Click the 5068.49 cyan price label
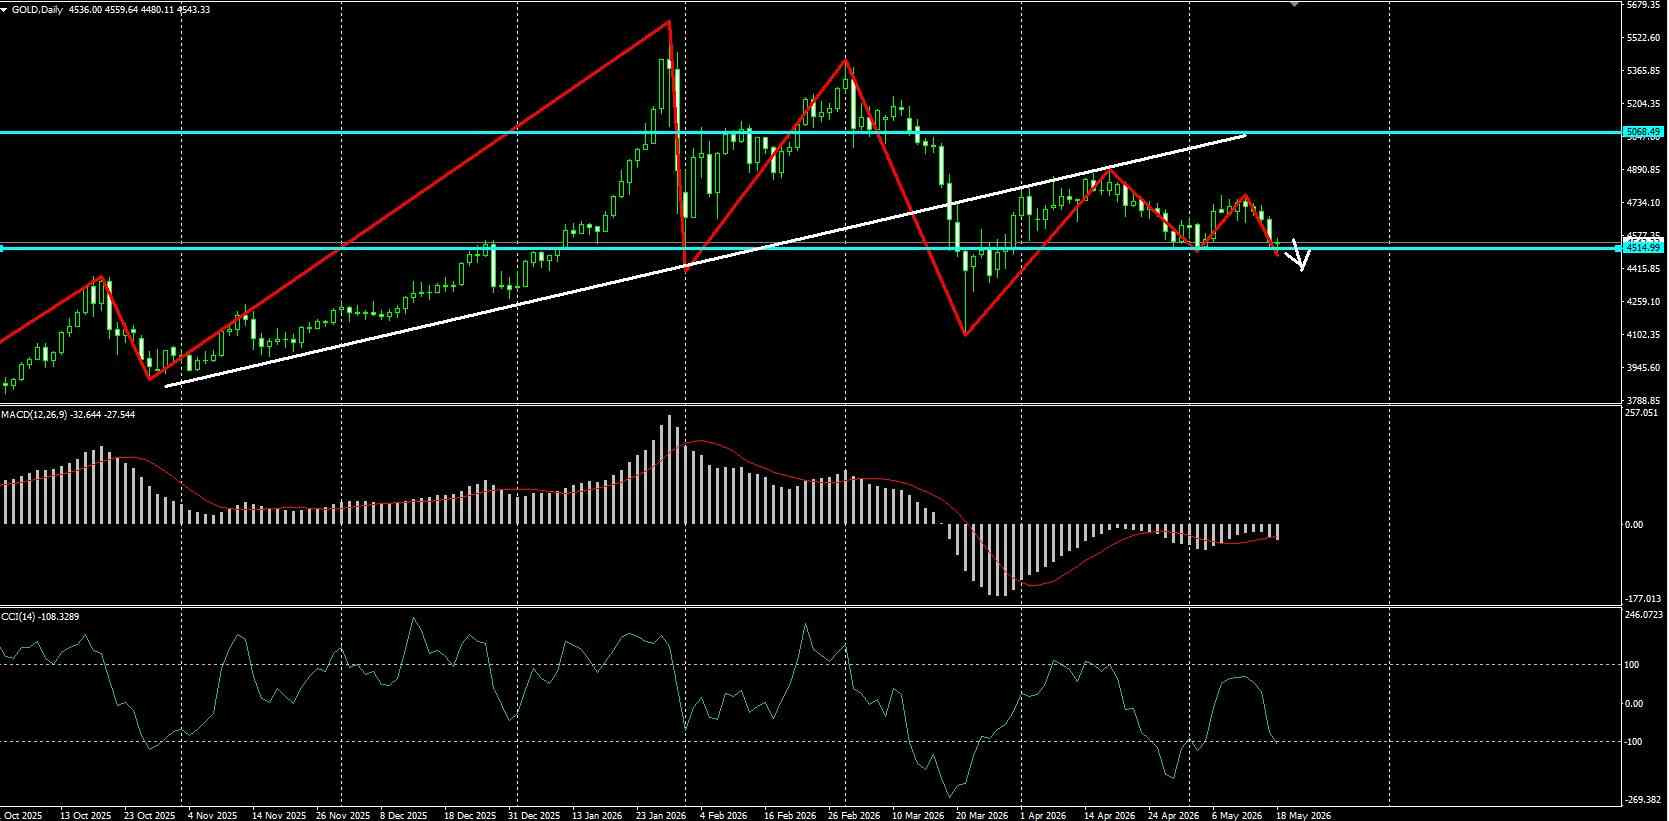The image size is (1669, 821). pos(1644,132)
